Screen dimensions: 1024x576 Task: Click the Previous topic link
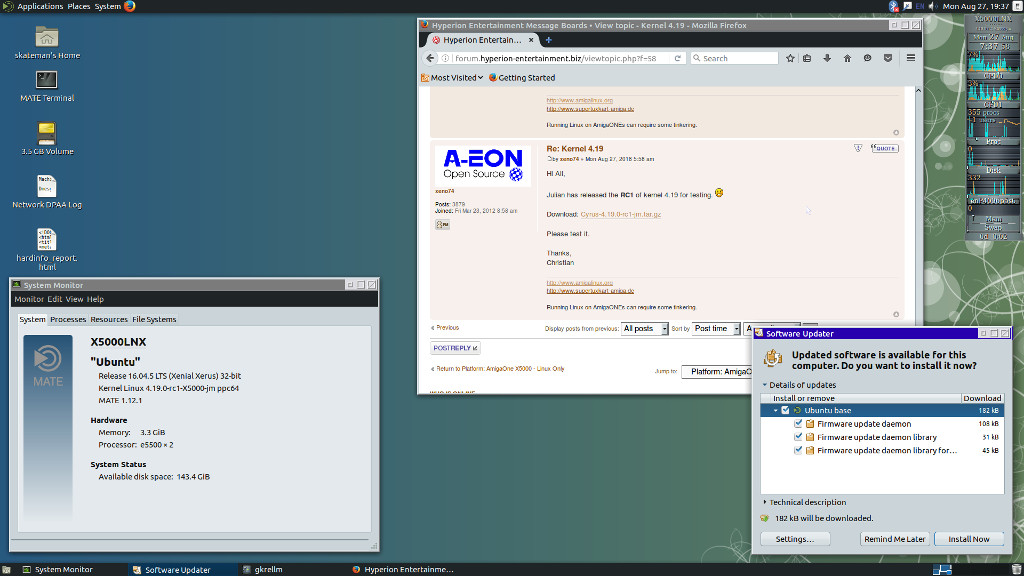[445, 328]
